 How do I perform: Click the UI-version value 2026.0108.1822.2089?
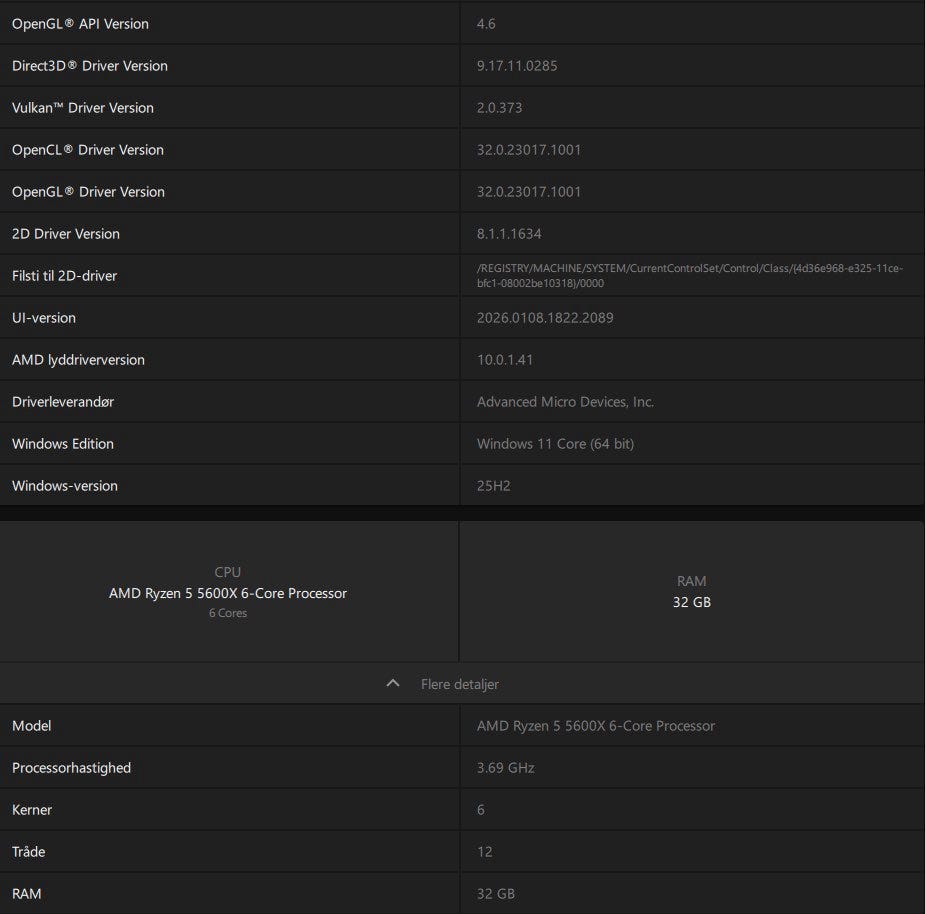tap(545, 318)
